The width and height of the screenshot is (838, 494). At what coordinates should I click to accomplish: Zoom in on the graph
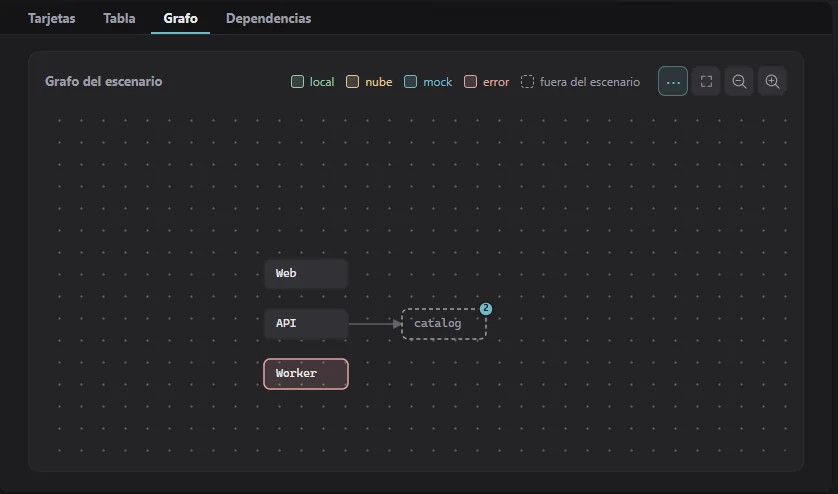(x=772, y=81)
